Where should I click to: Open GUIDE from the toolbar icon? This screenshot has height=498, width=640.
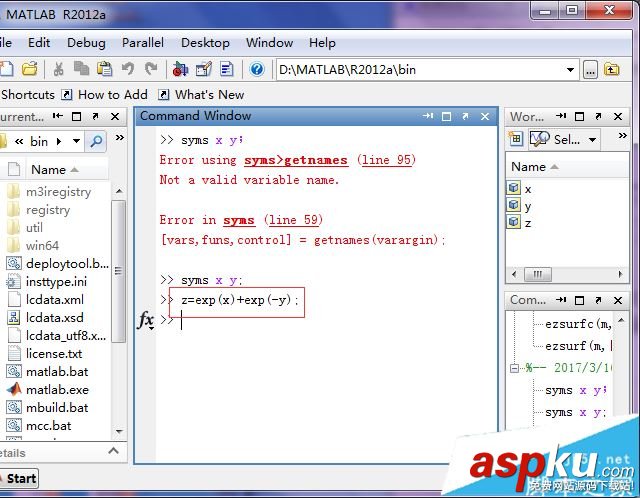point(204,69)
